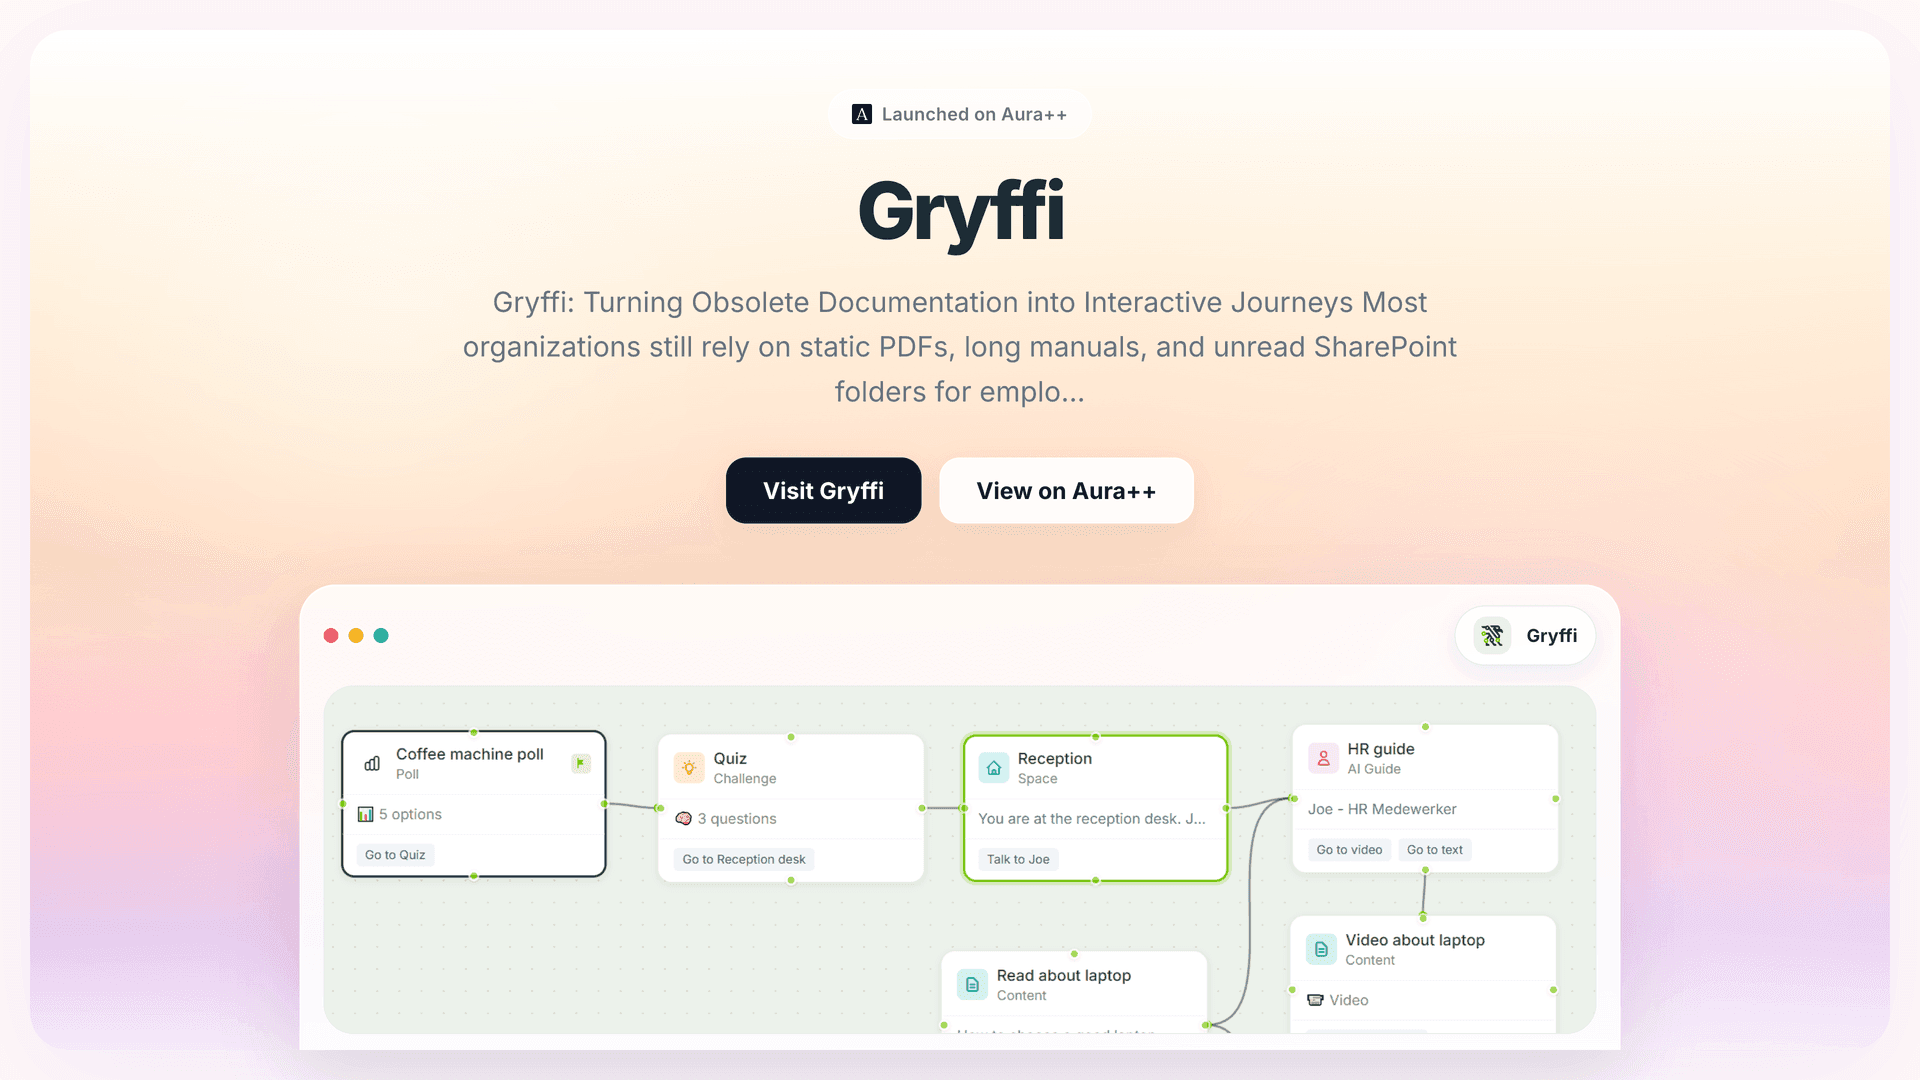The image size is (1920, 1080).
Task: Click the brain icon beside 3 questions
Action: pos(684,818)
